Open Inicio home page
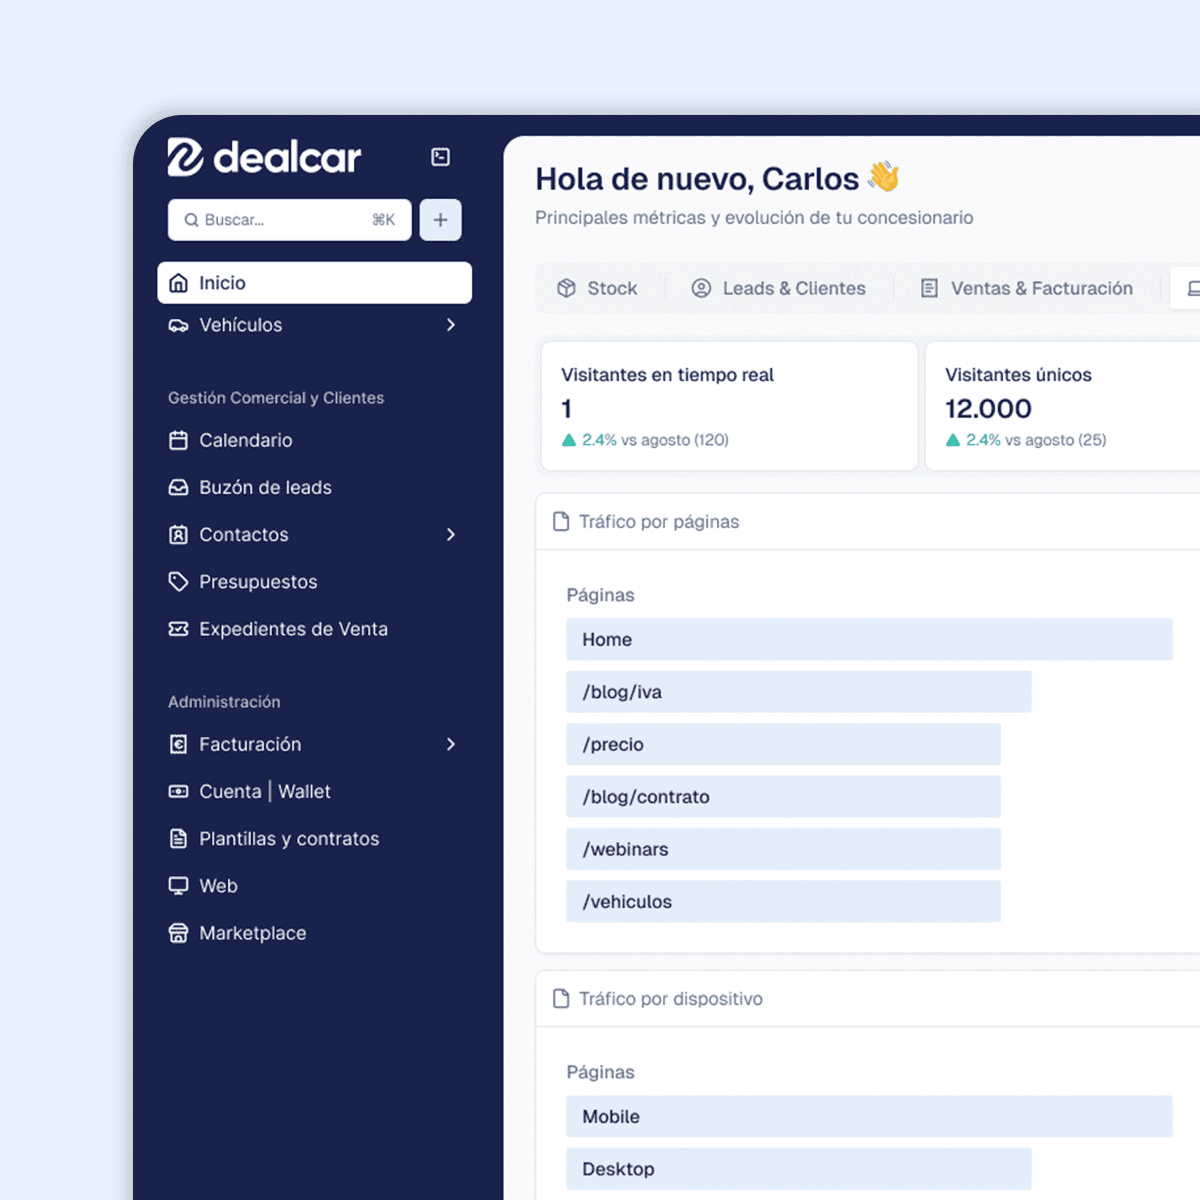Viewport: 1200px width, 1200px height. tap(314, 283)
